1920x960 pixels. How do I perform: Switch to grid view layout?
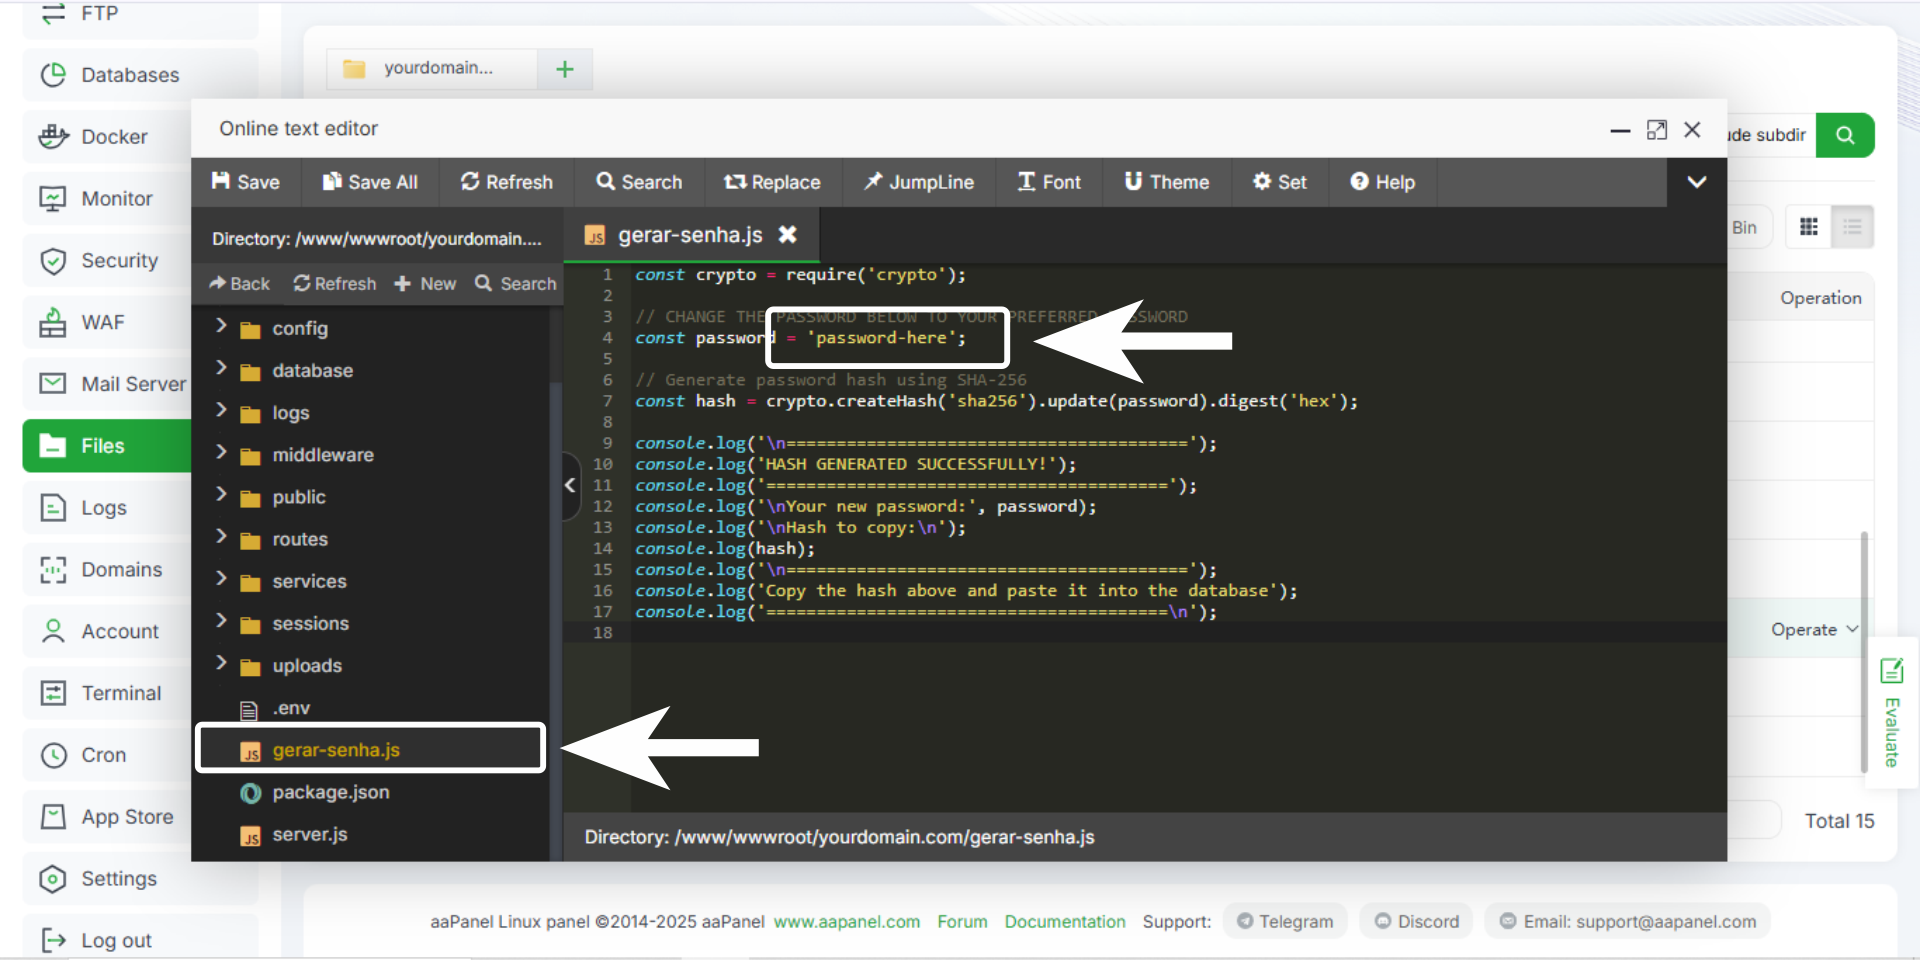(x=1808, y=227)
